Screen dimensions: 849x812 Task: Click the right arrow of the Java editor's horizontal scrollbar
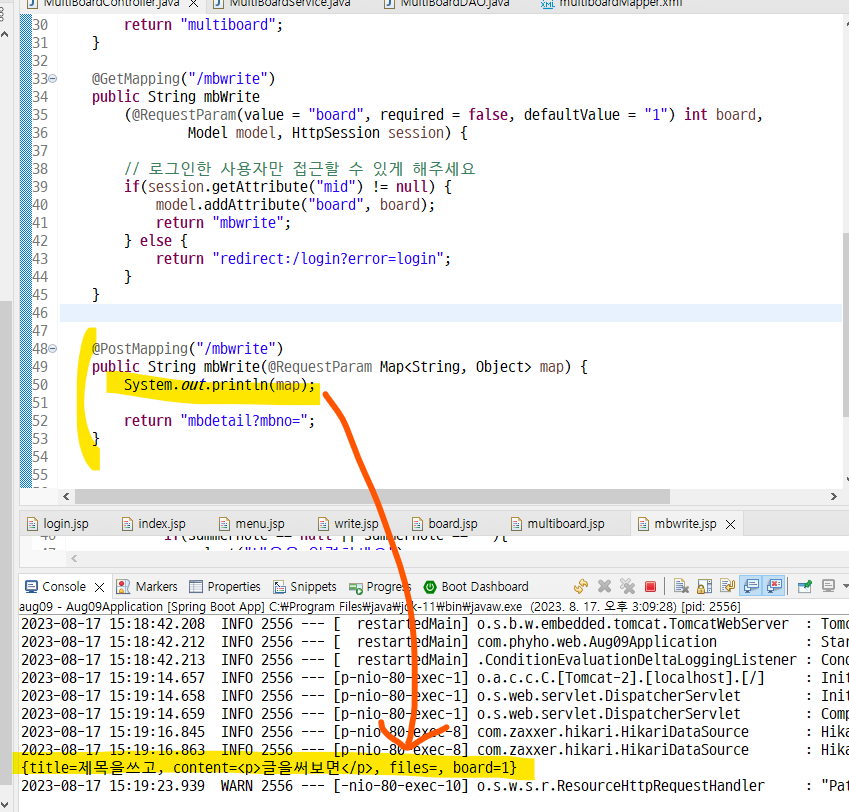point(833,496)
